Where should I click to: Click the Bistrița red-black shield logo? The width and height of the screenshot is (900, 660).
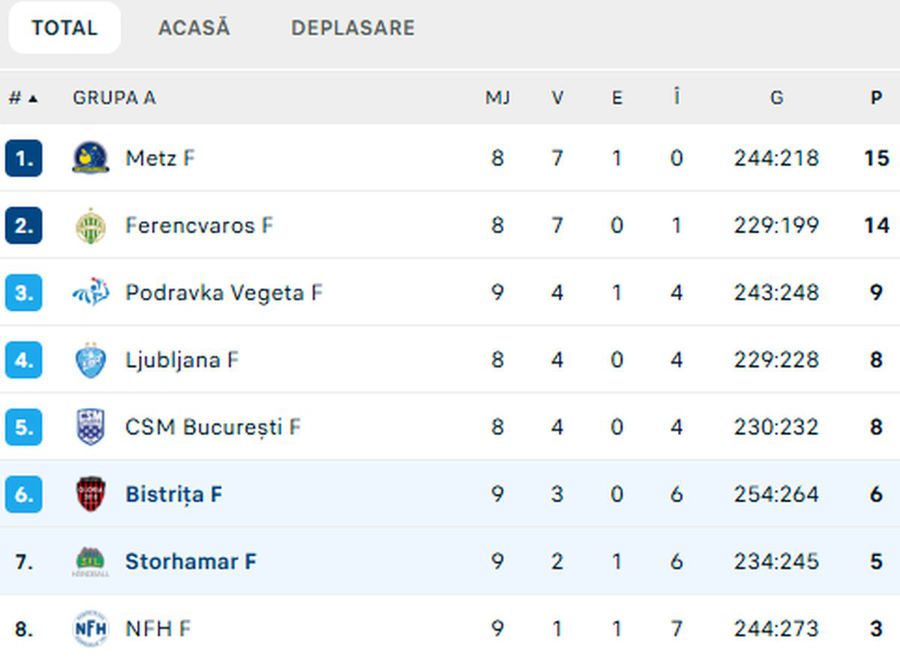91,494
